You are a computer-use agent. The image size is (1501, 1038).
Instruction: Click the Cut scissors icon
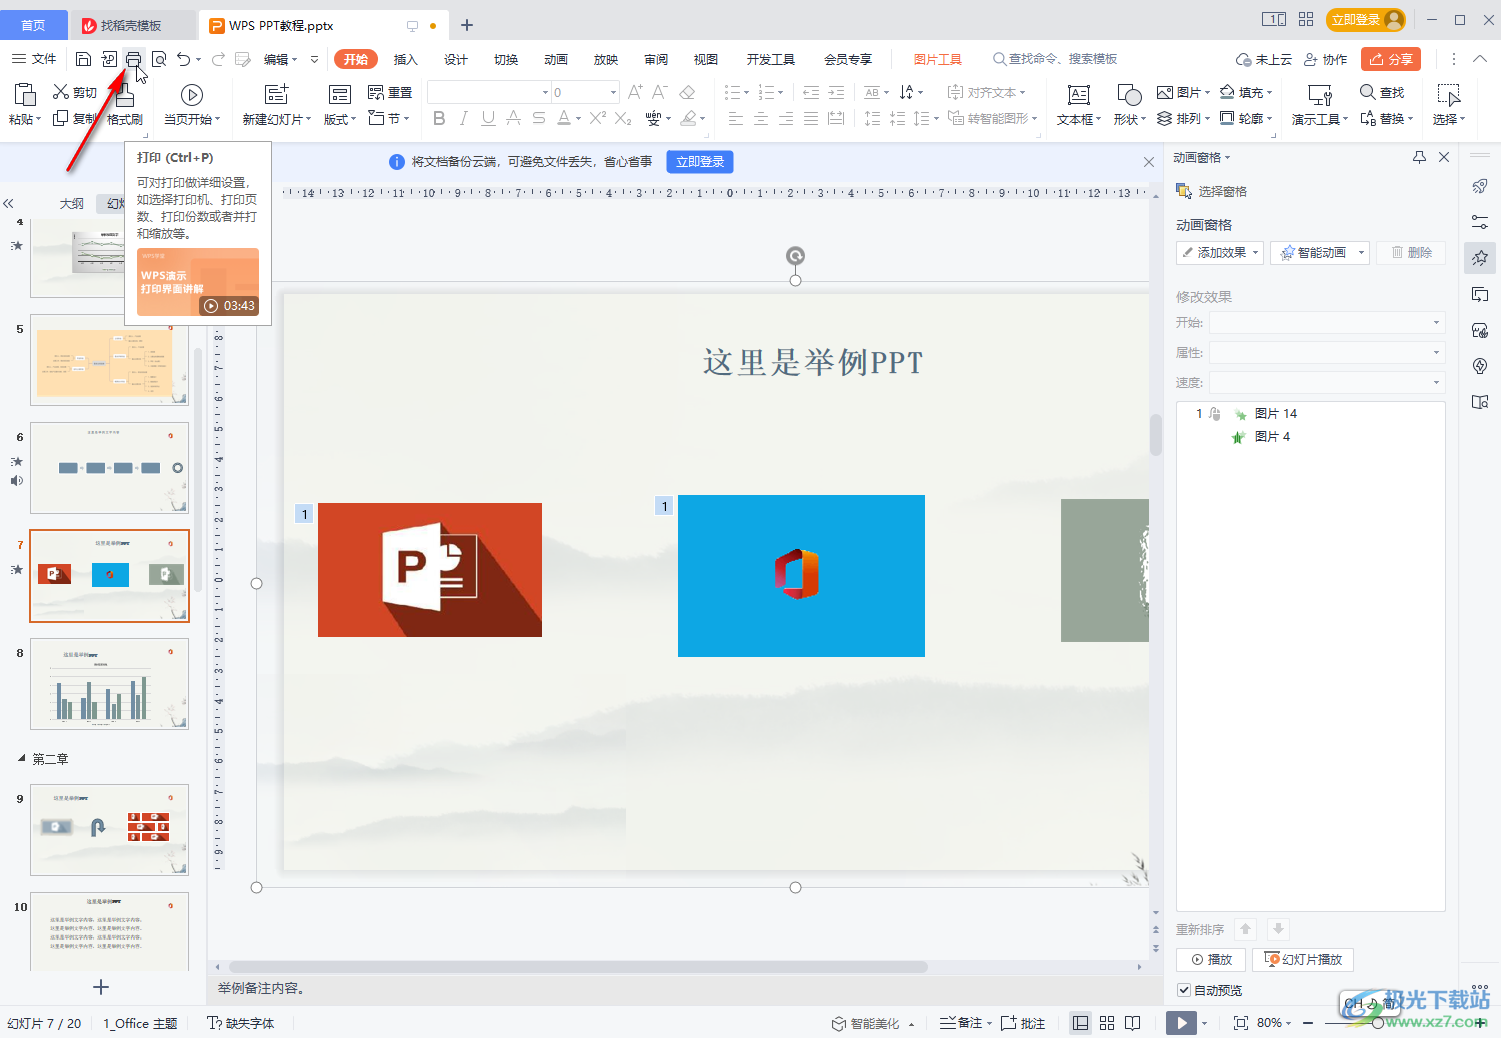pyautogui.click(x=61, y=92)
